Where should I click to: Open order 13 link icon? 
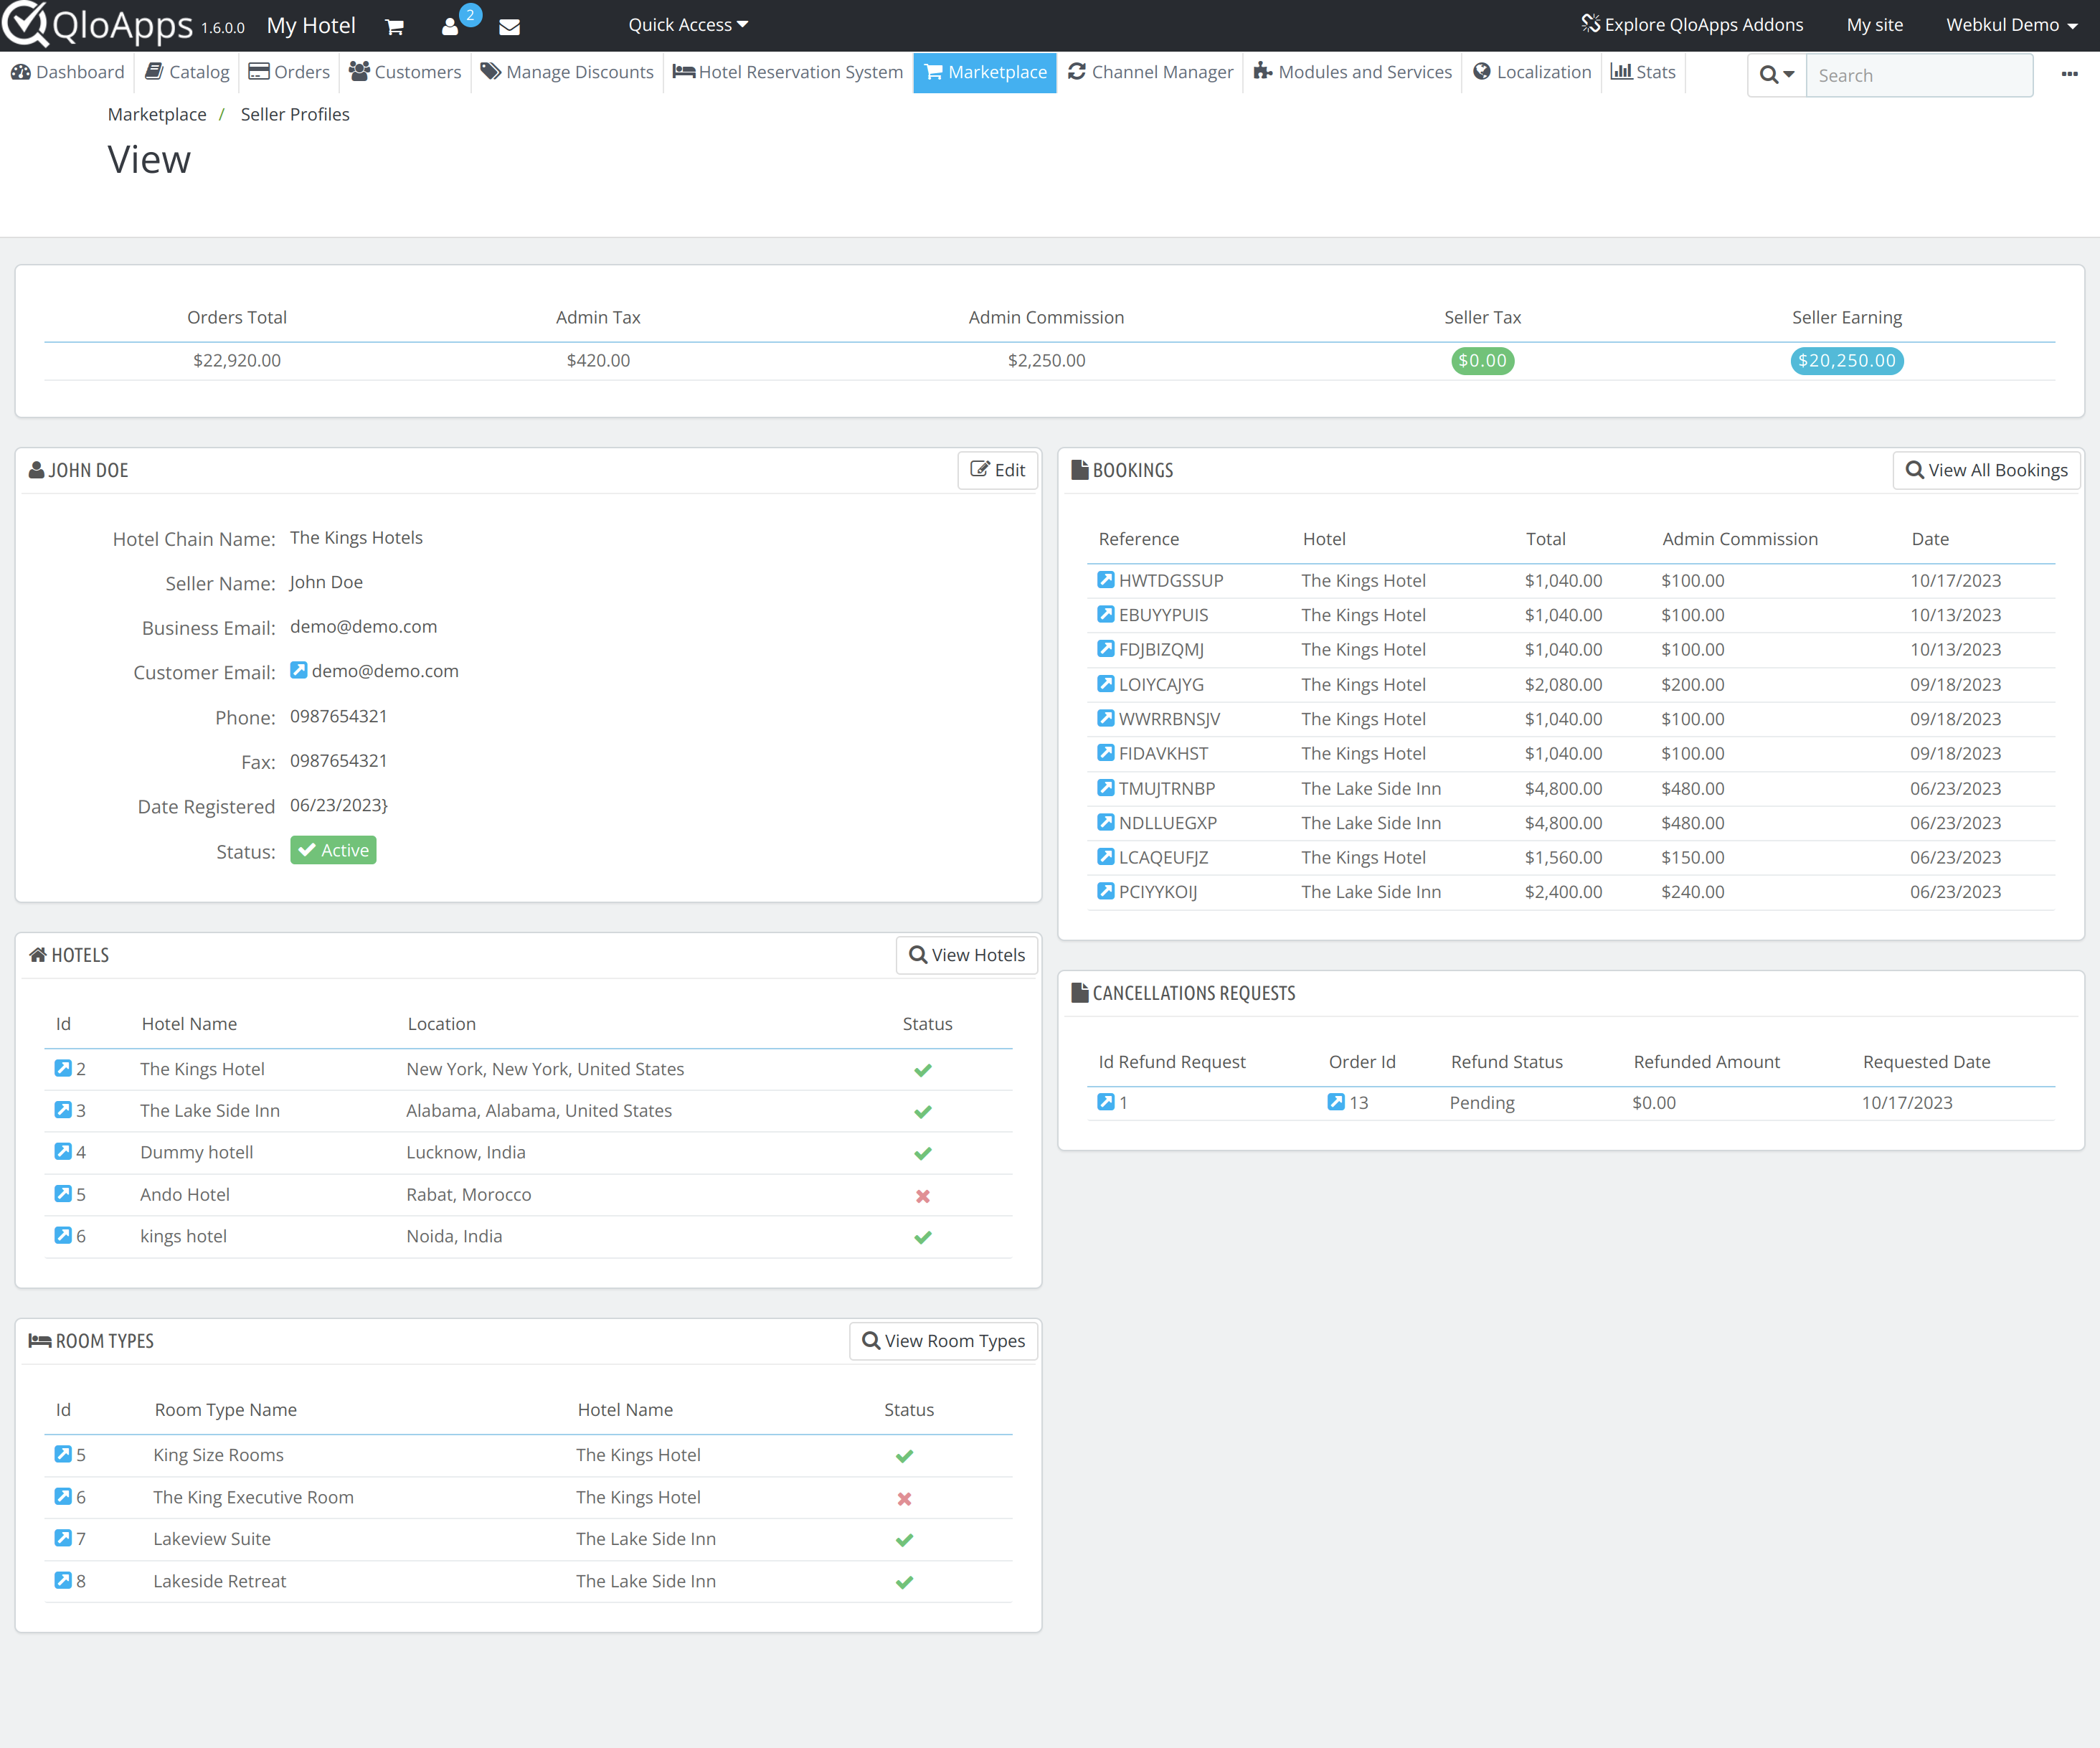click(x=1336, y=1102)
